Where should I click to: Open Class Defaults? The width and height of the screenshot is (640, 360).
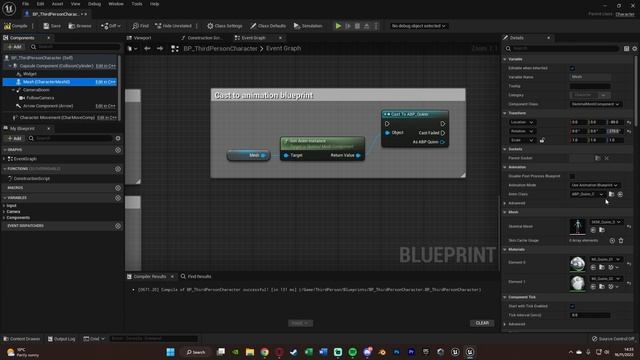pos(268,26)
